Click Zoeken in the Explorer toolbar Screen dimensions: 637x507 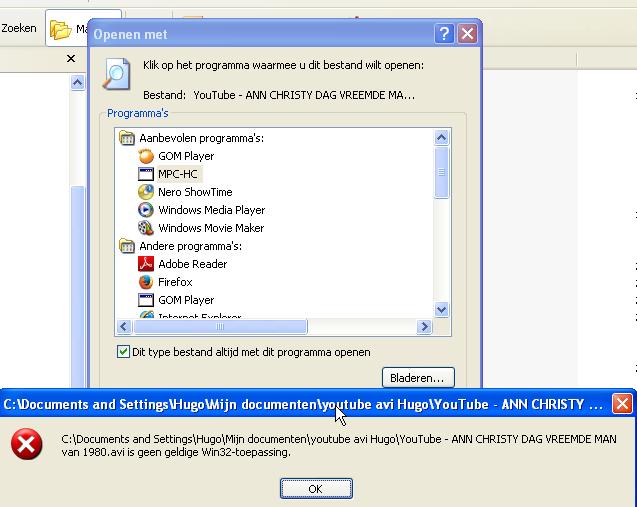click(x=19, y=28)
